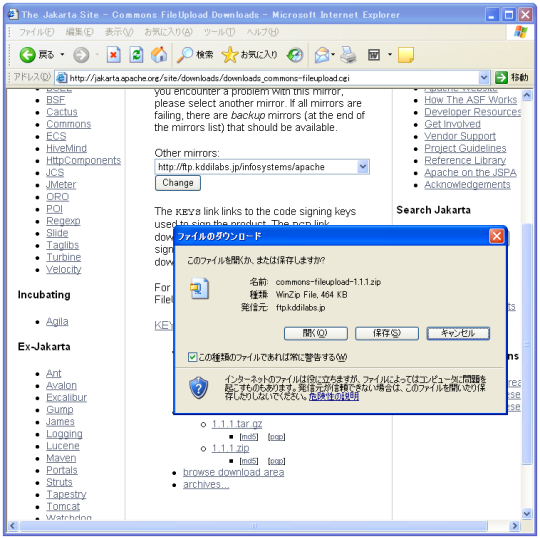Screen dimensions: 540x539
Task: Click the horizontal scrollbar thumb
Action: click(253, 526)
